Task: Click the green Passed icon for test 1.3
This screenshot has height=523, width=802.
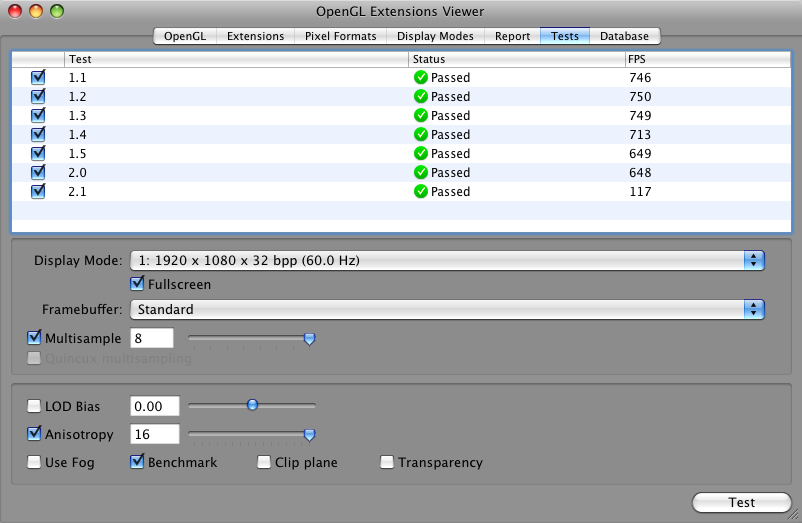Action: click(x=420, y=116)
